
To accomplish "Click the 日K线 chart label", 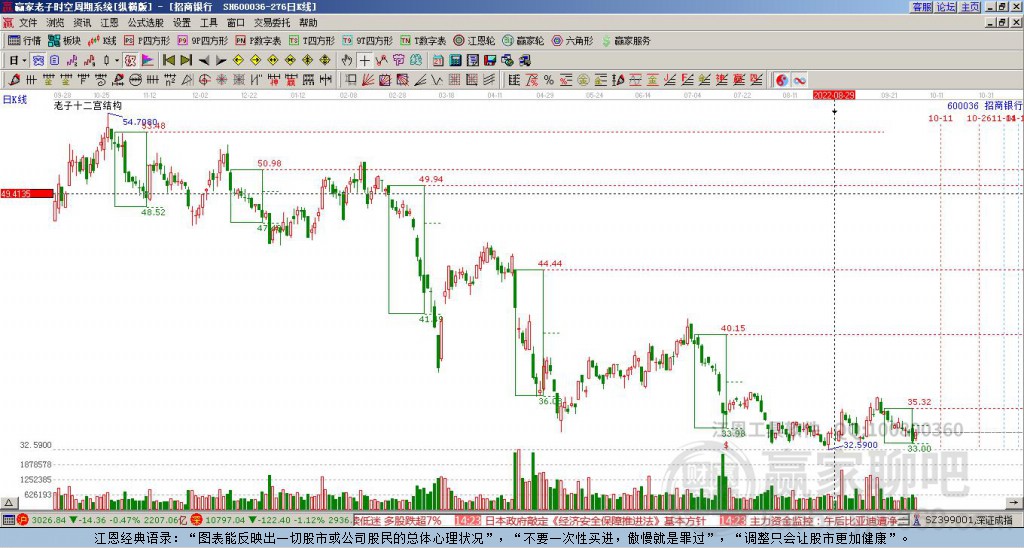I will [14, 100].
